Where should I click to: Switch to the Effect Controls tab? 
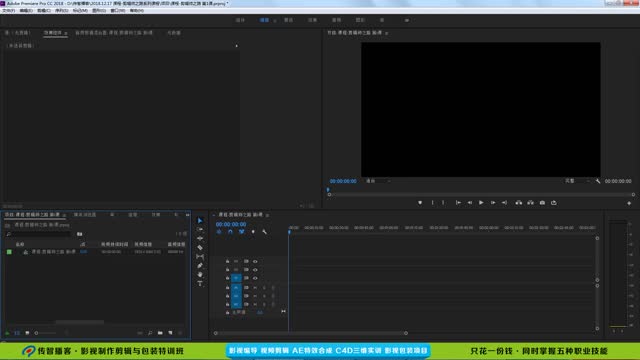(53, 33)
